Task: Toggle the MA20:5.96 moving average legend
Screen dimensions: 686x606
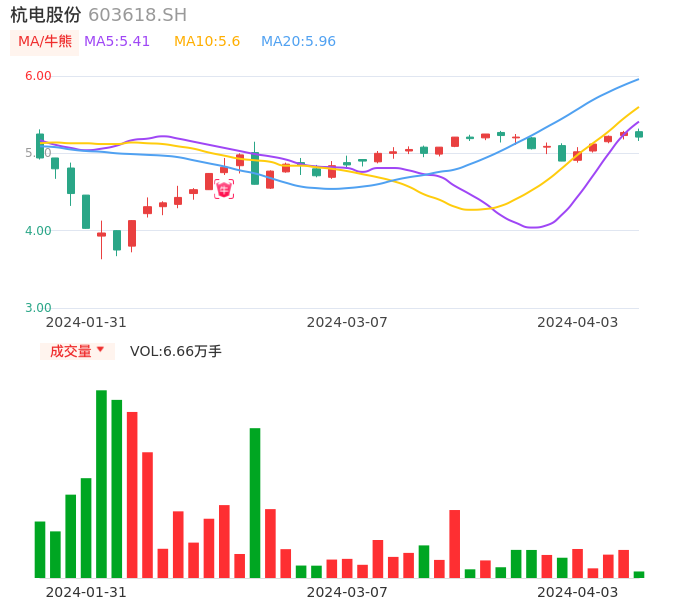Action: [298, 41]
